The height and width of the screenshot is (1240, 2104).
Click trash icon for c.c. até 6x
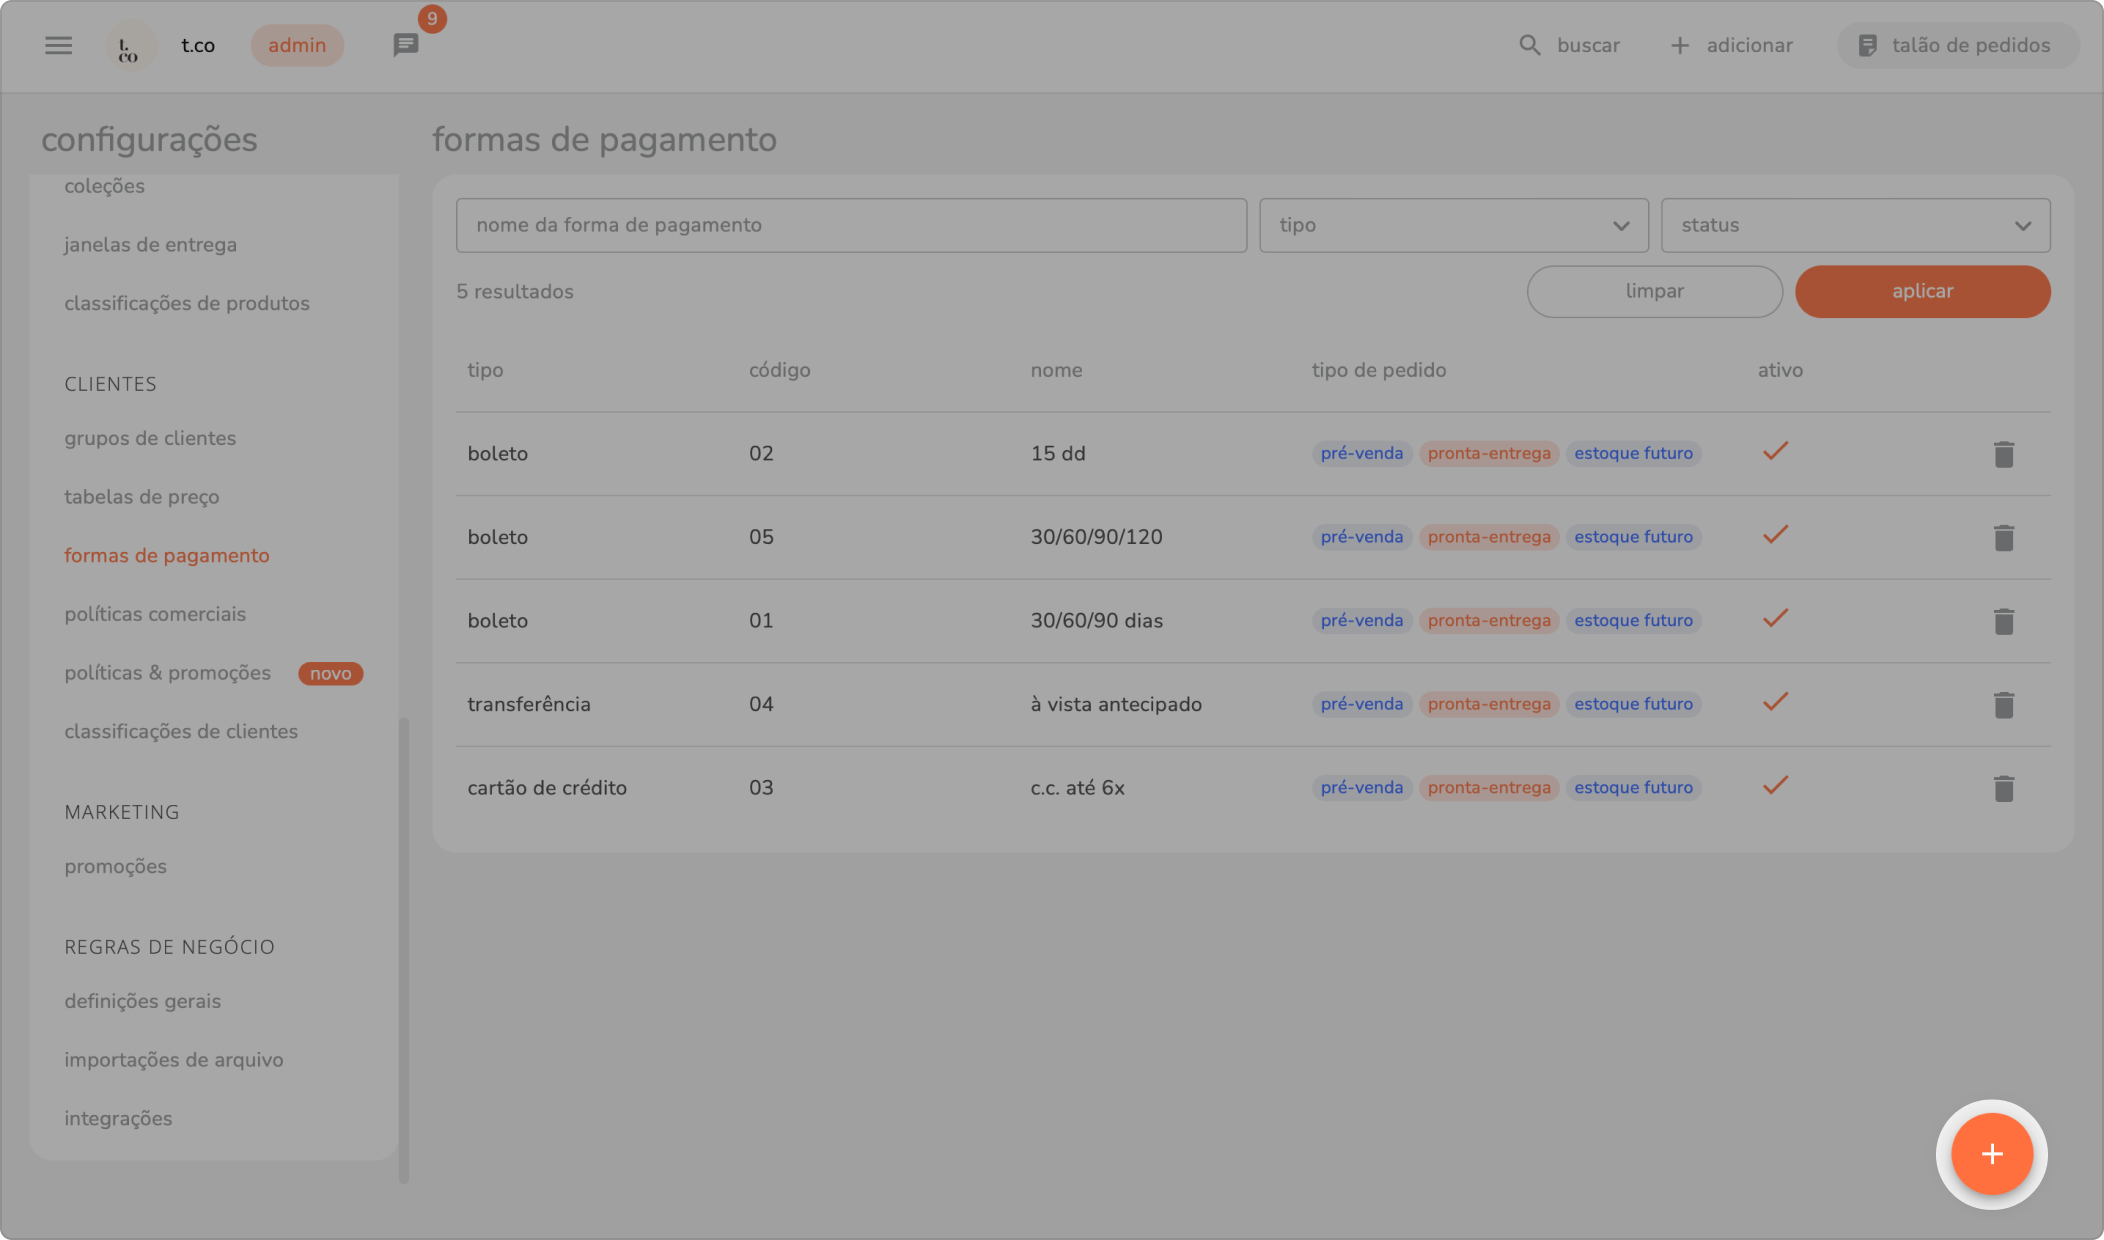pos(2003,788)
